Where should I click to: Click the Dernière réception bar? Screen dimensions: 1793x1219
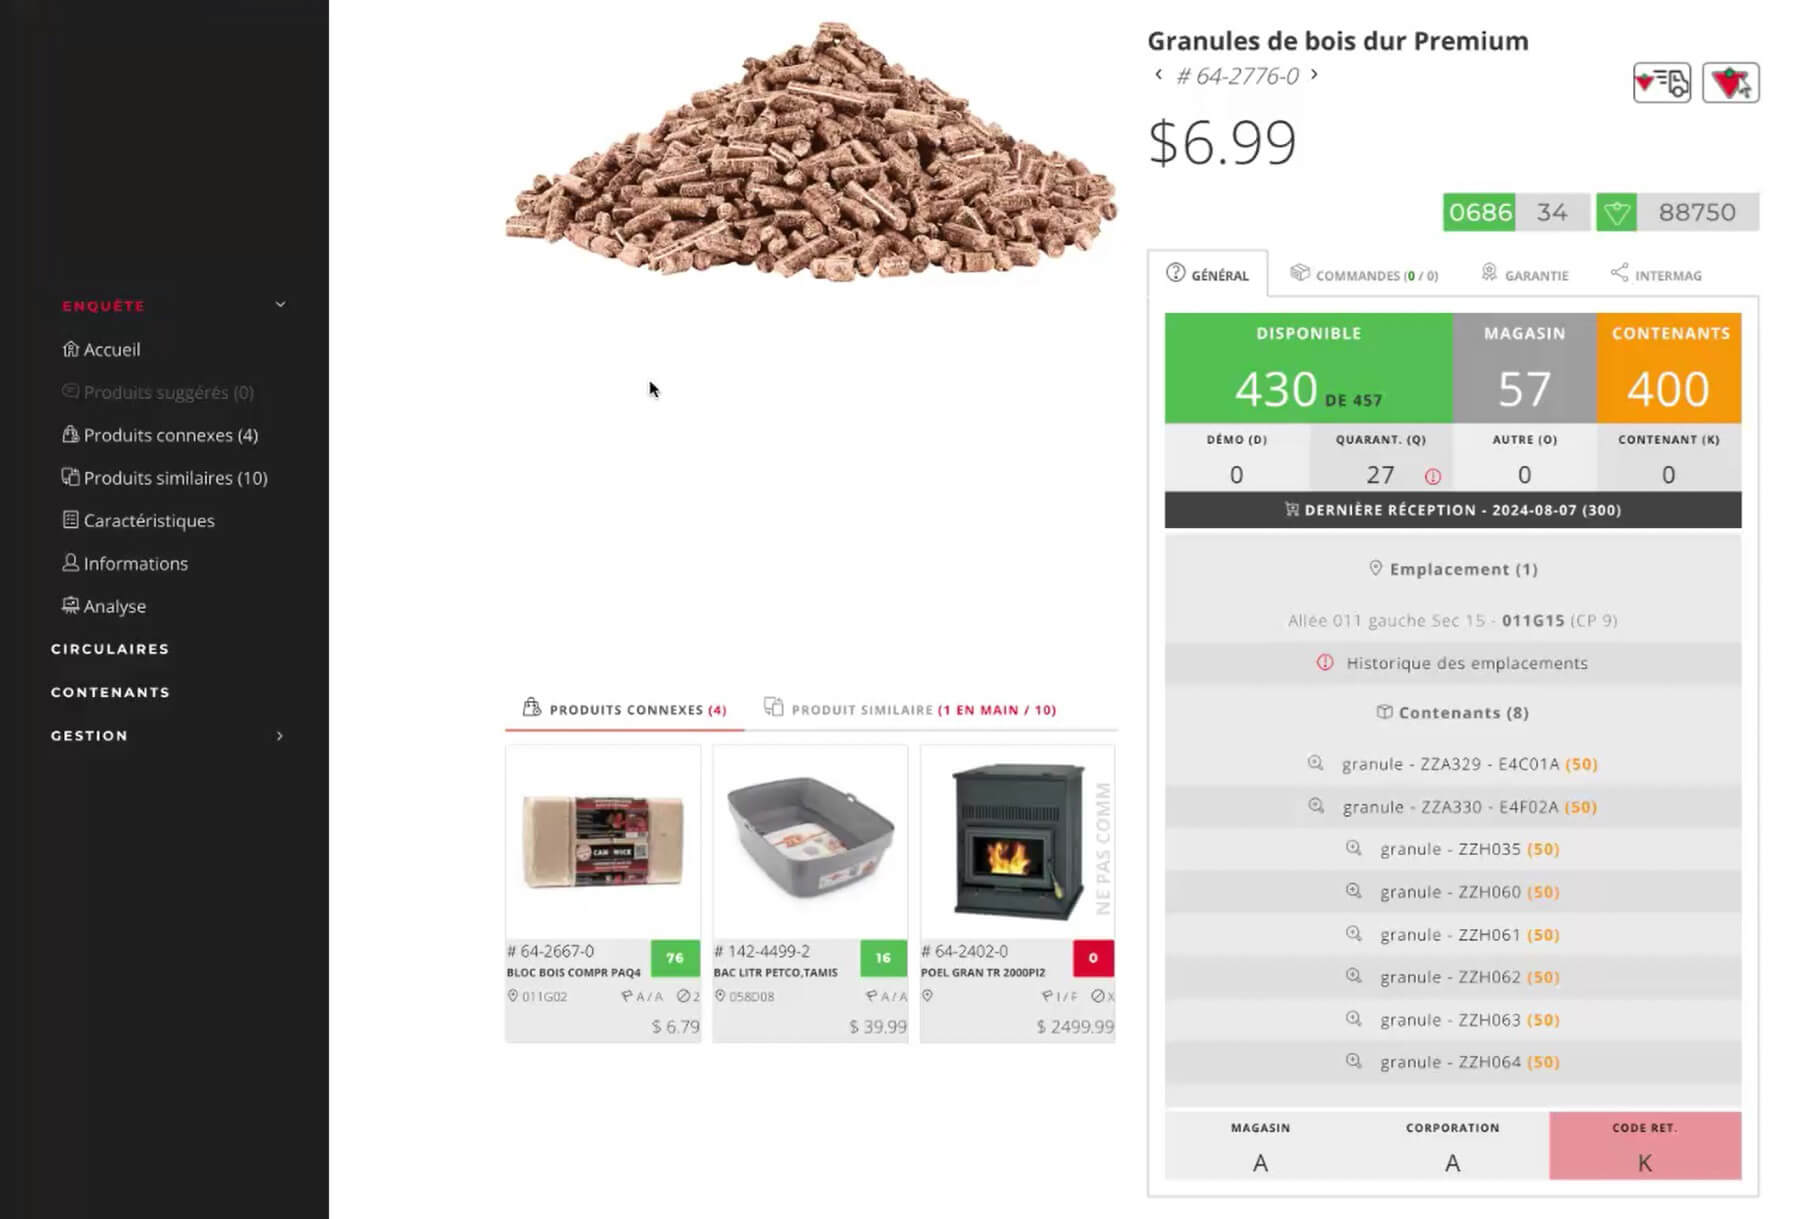click(1452, 510)
